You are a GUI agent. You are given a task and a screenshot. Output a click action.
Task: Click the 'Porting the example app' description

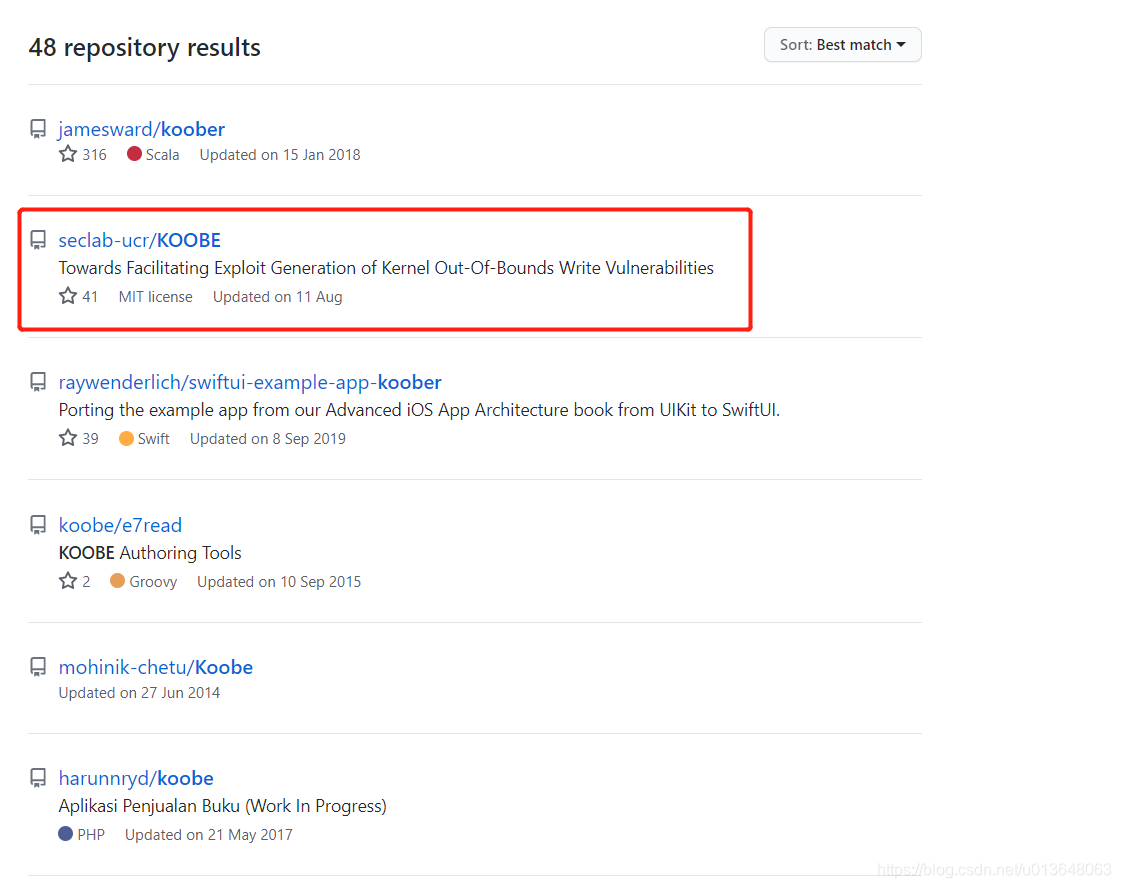419,410
